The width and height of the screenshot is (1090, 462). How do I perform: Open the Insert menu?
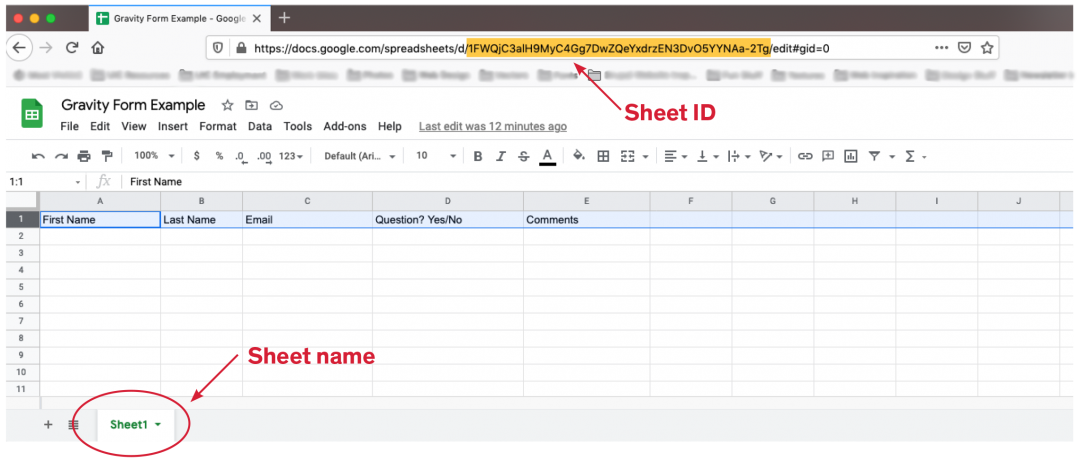point(172,126)
